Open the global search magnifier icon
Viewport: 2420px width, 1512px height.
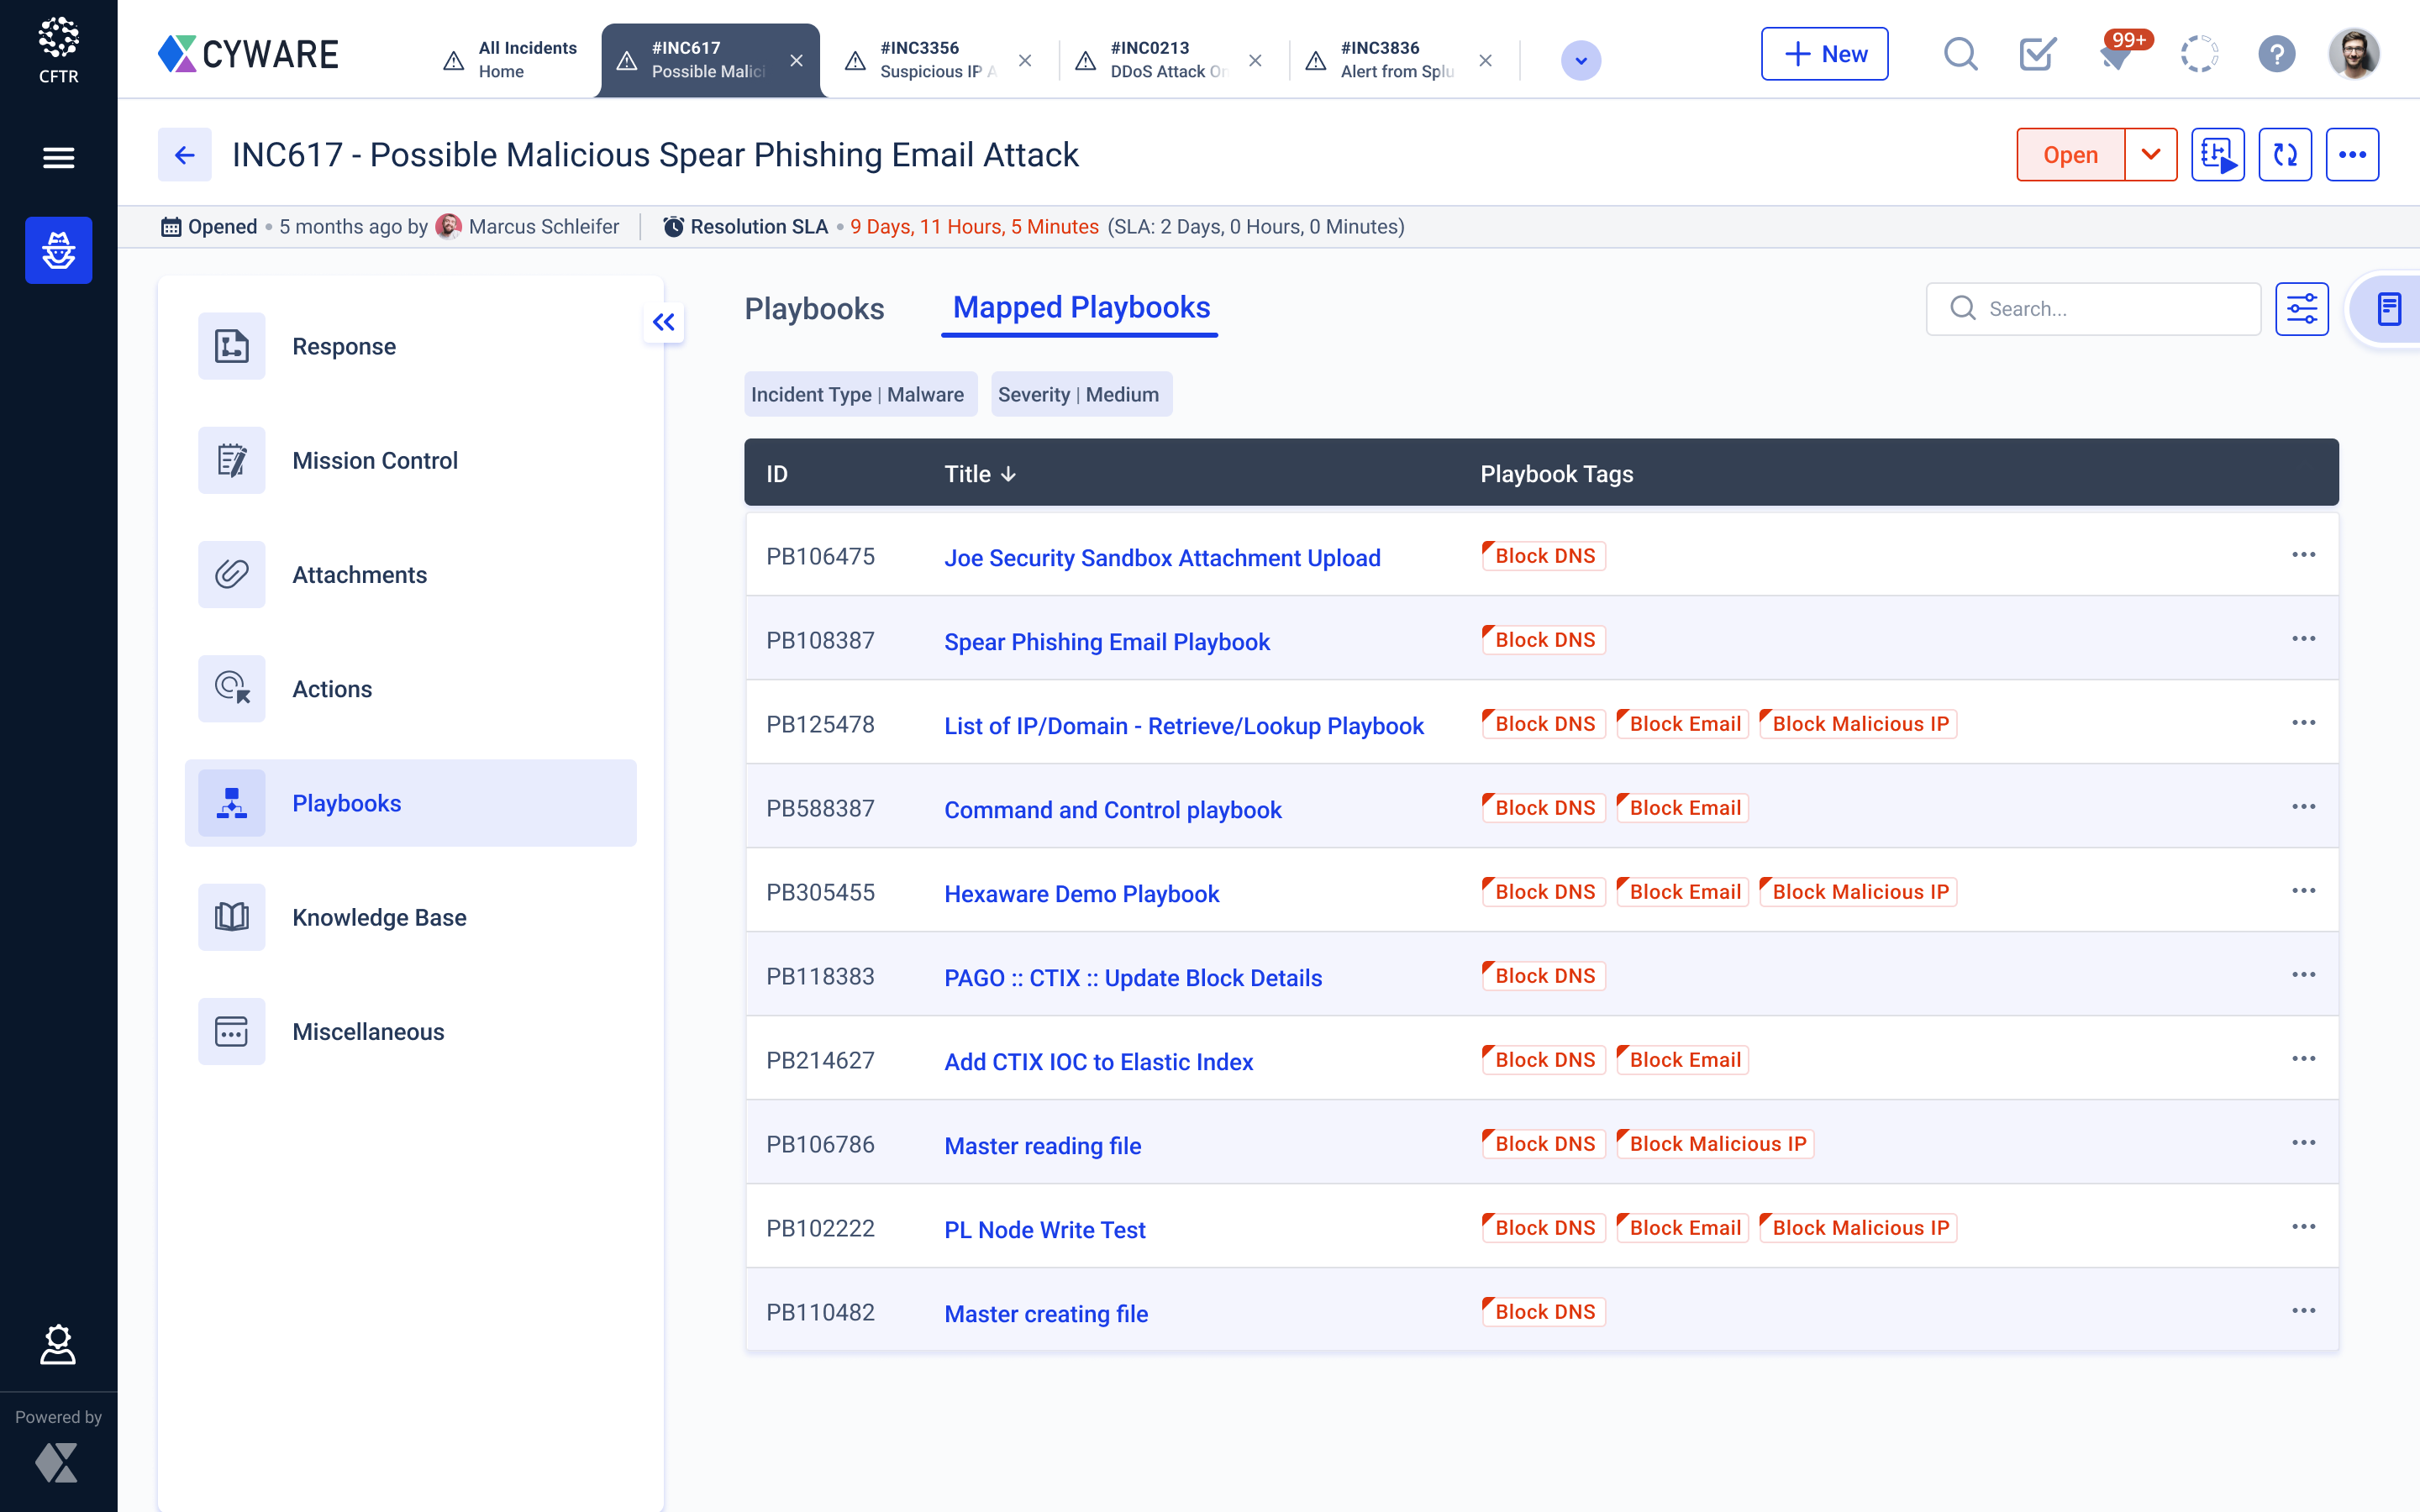click(1960, 54)
